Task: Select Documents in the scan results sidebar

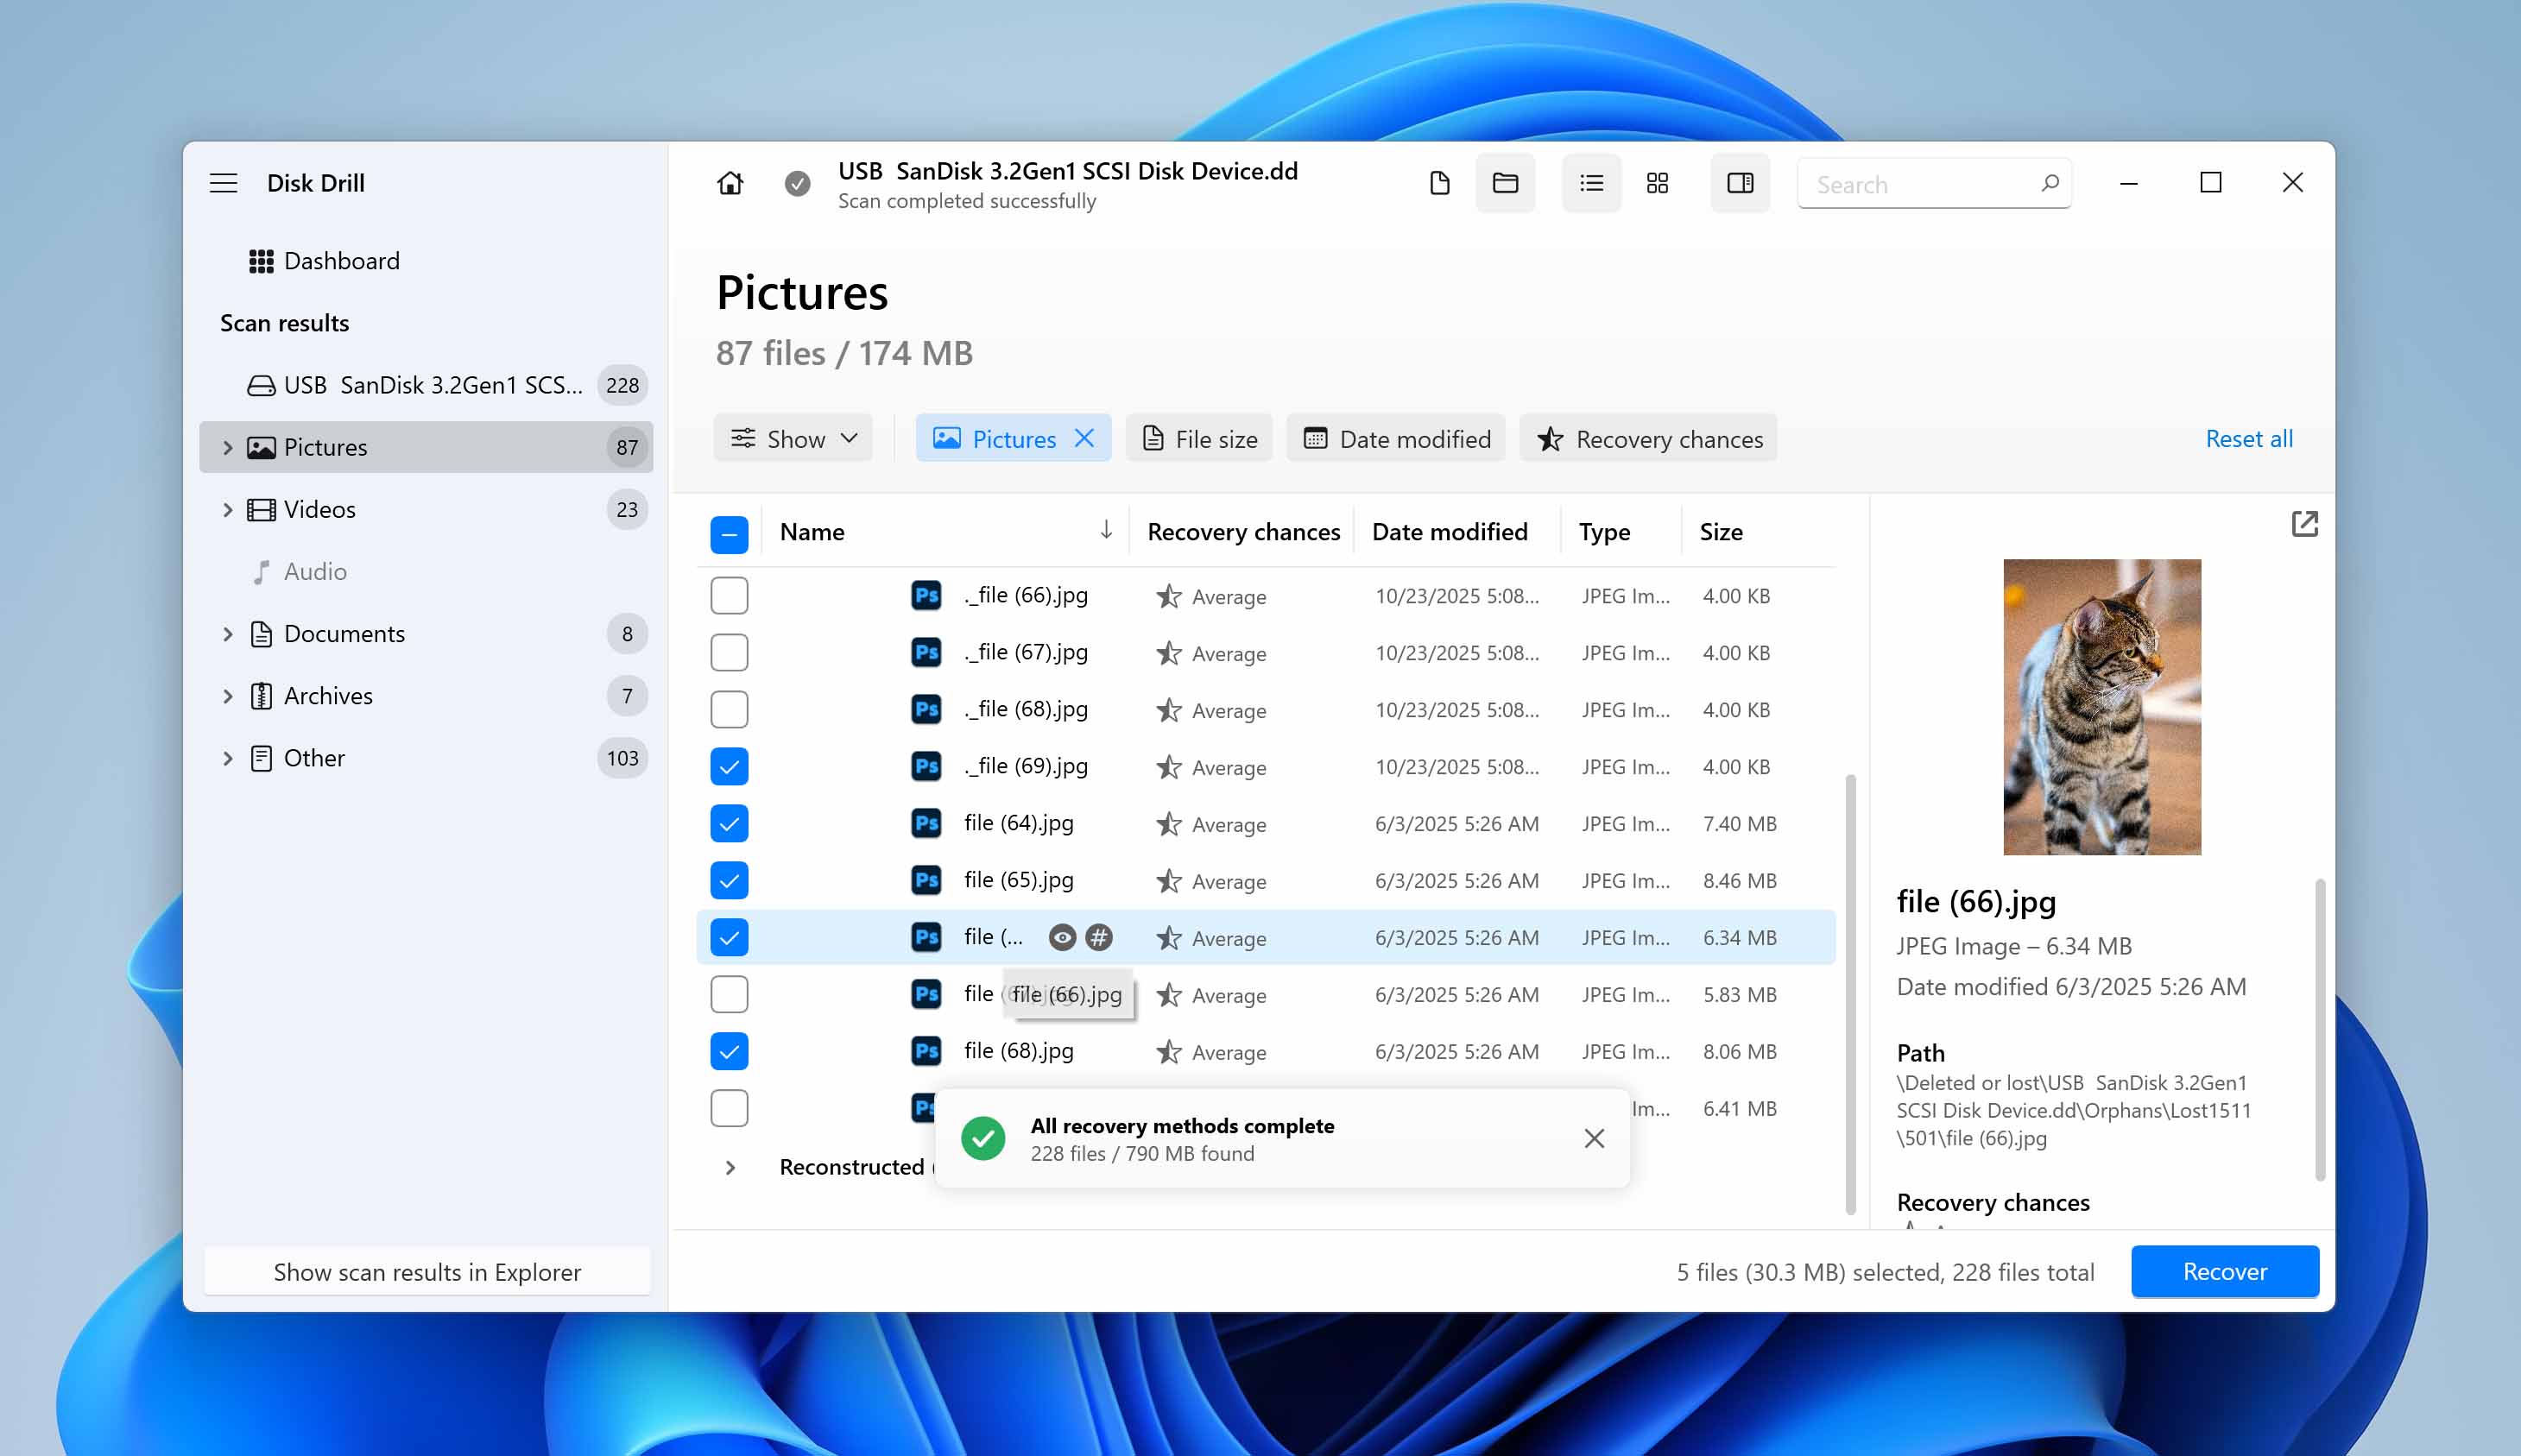Action: tap(343, 634)
